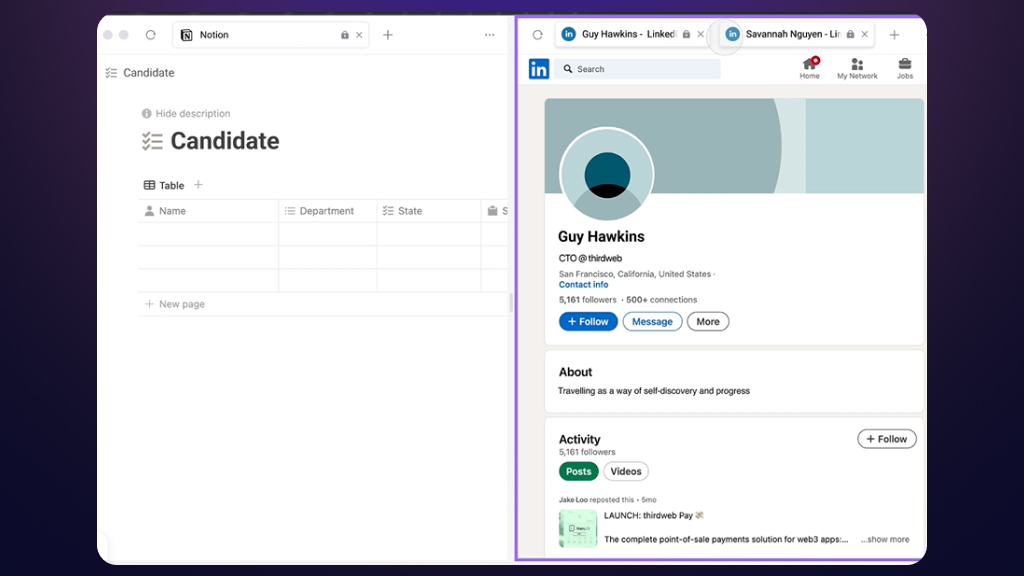Expand post text with show more
The width and height of the screenshot is (1024, 576).
[885, 540]
